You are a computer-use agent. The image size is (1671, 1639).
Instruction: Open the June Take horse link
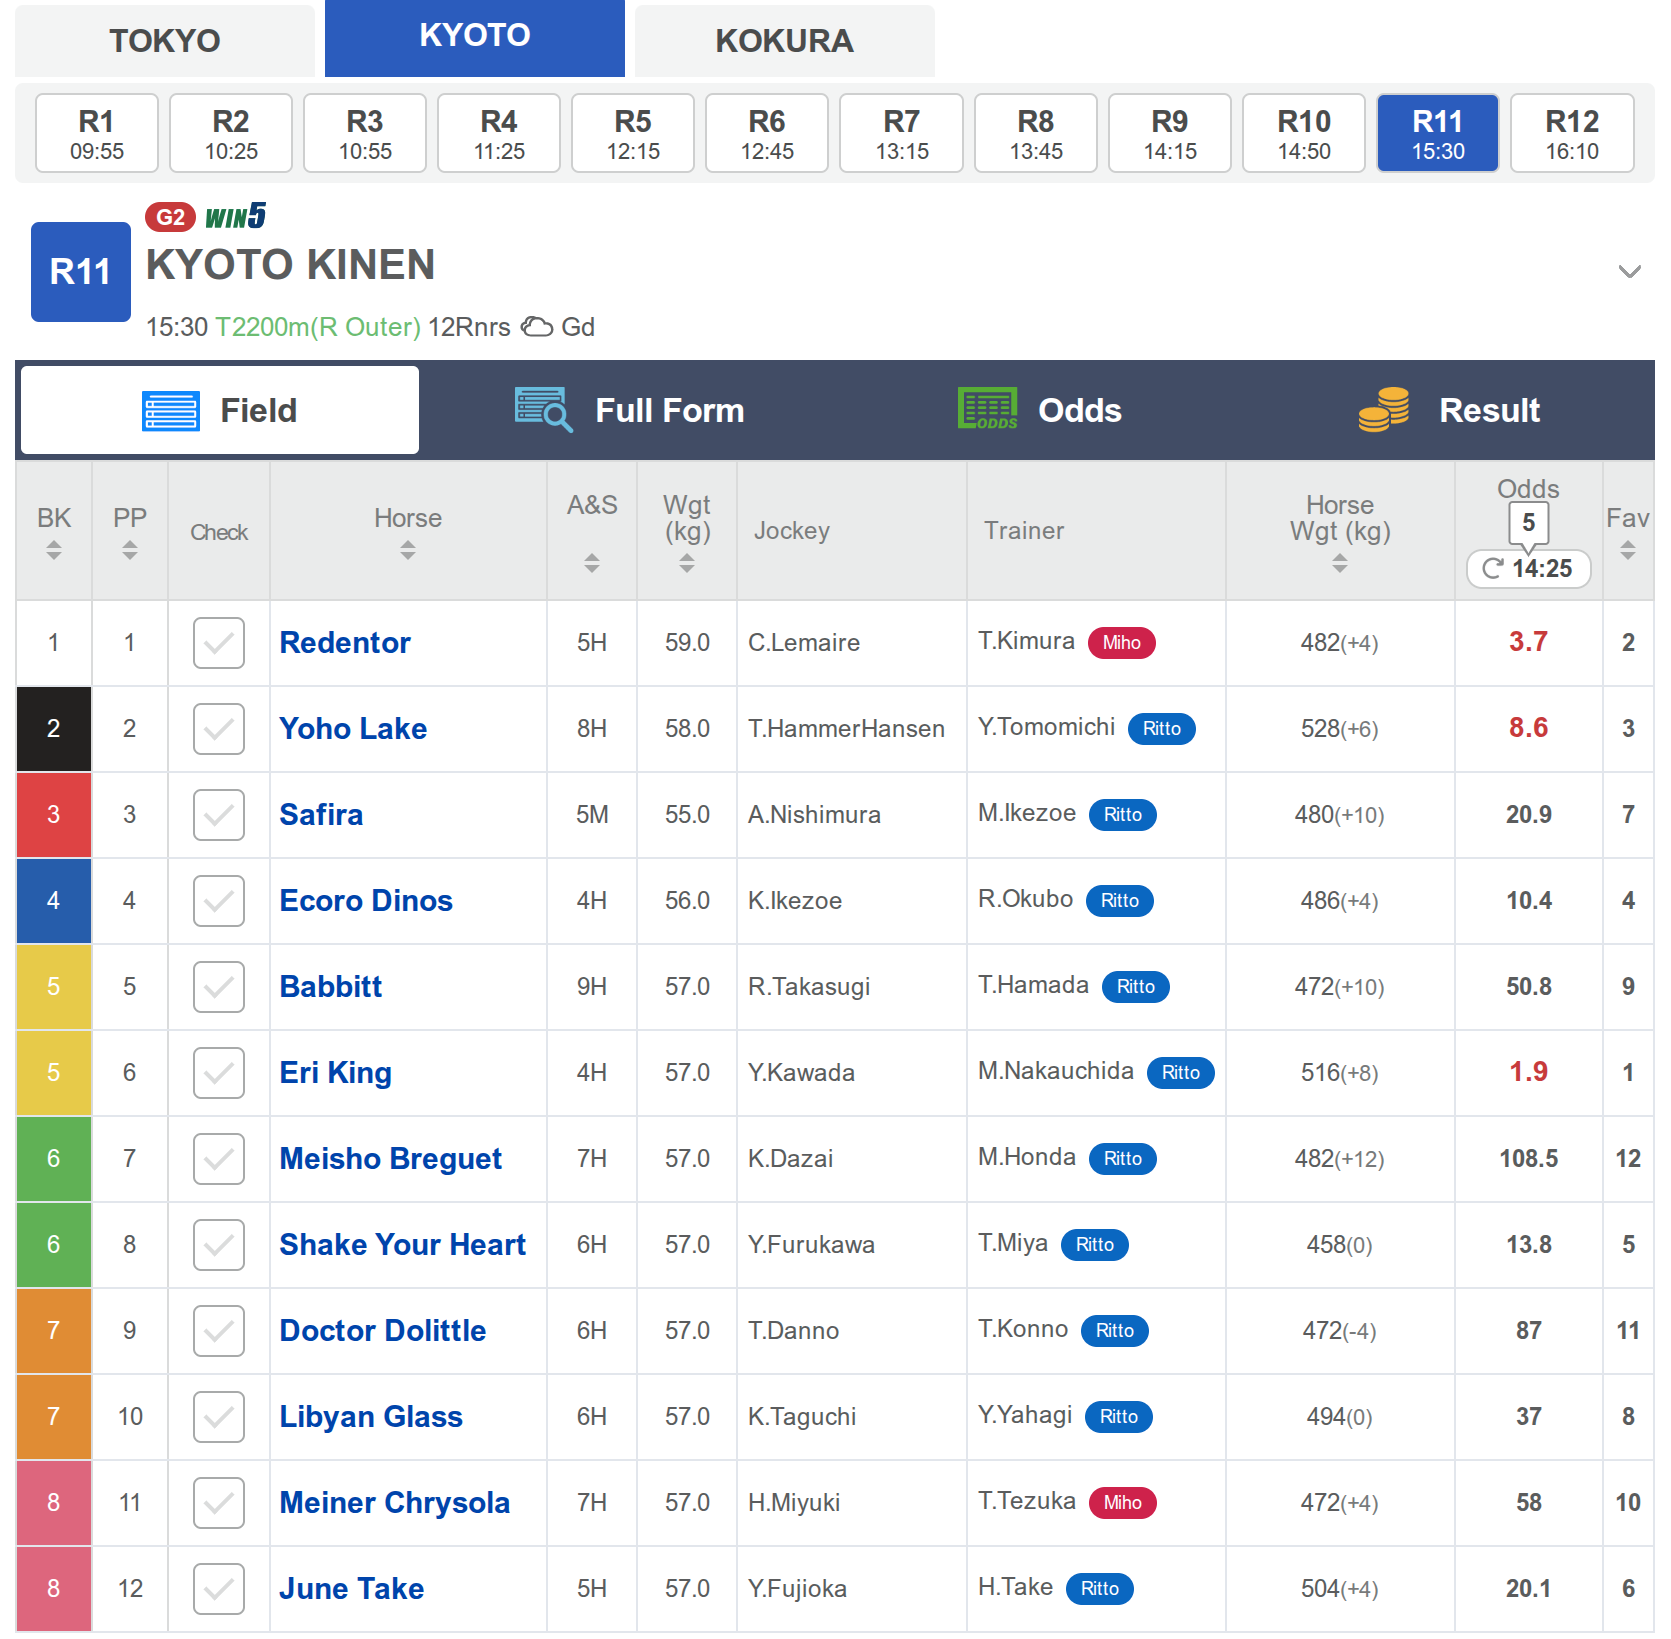[x=352, y=1589]
